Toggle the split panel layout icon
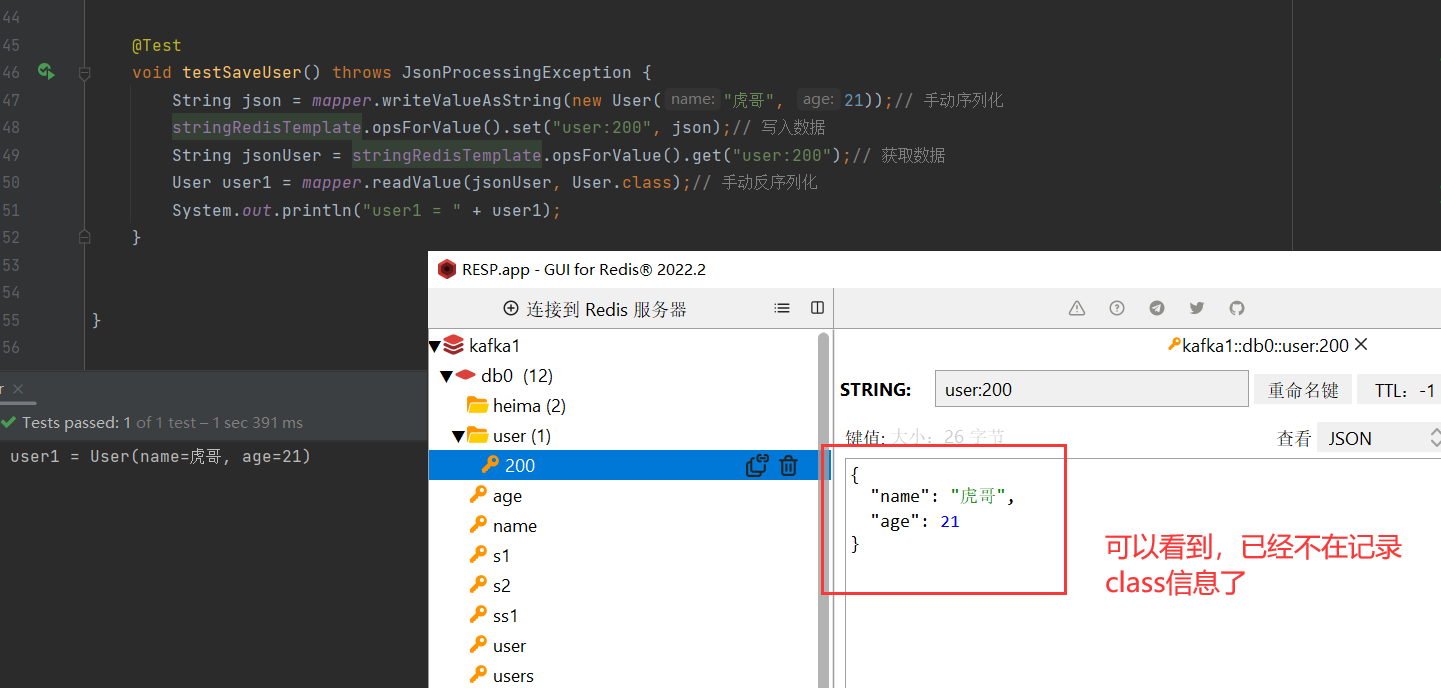The width and height of the screenshot is (1441, 688). [817, 308]
